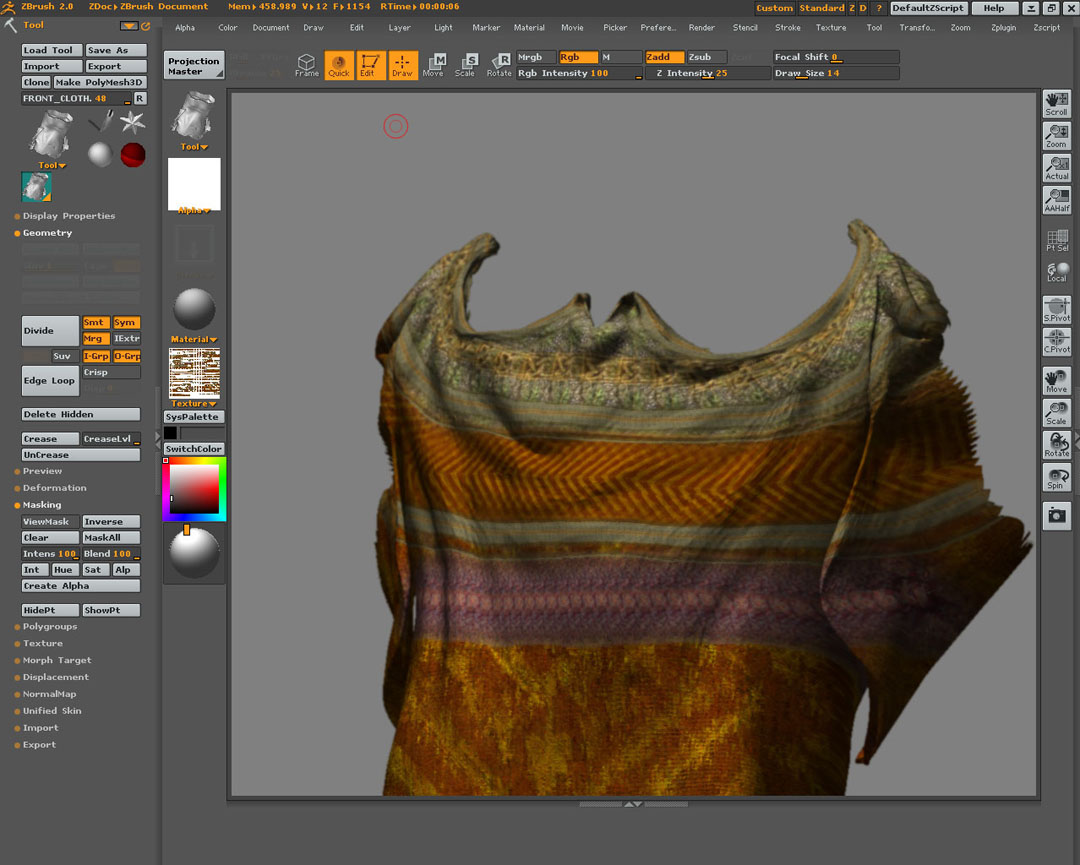Open the Alpha selector dropdown

click(193, 210)
